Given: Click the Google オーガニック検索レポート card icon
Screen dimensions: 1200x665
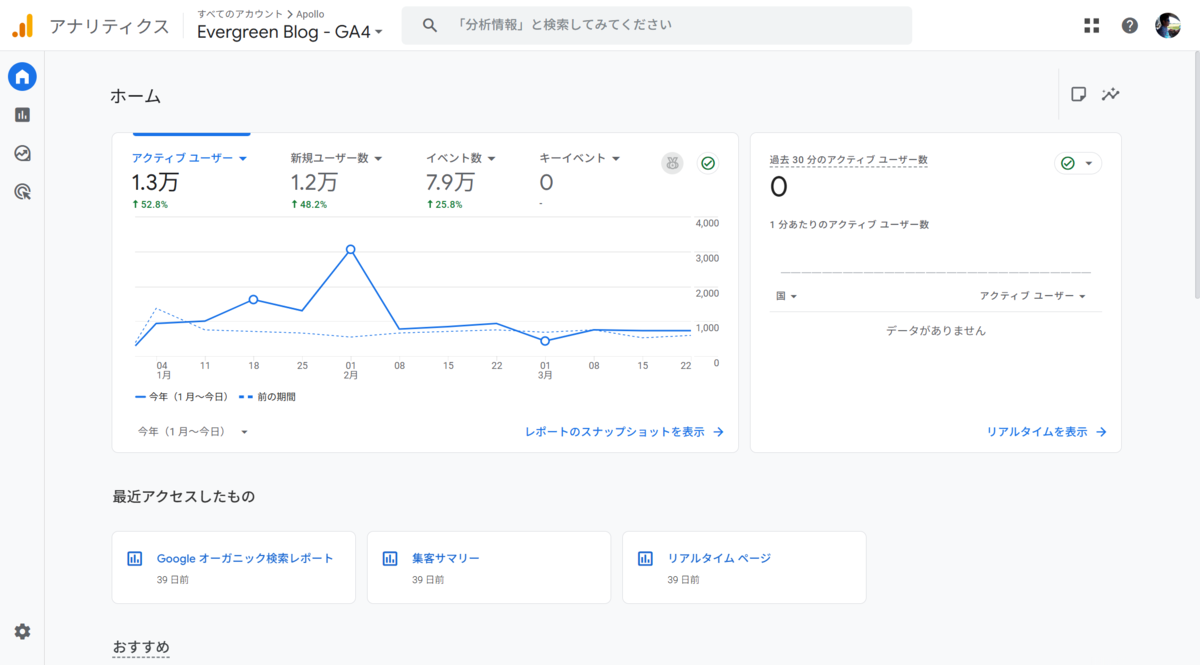Looking at the screenshot, I should [135, 559].
